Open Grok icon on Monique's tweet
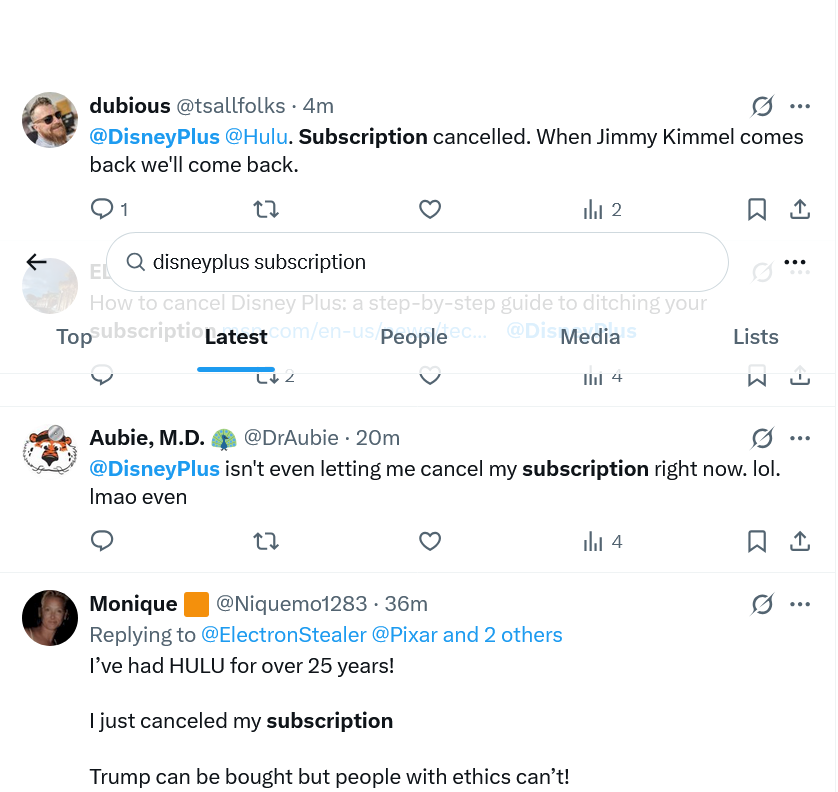The height and width of the screenshot is (792, 838). coord(762,604)
